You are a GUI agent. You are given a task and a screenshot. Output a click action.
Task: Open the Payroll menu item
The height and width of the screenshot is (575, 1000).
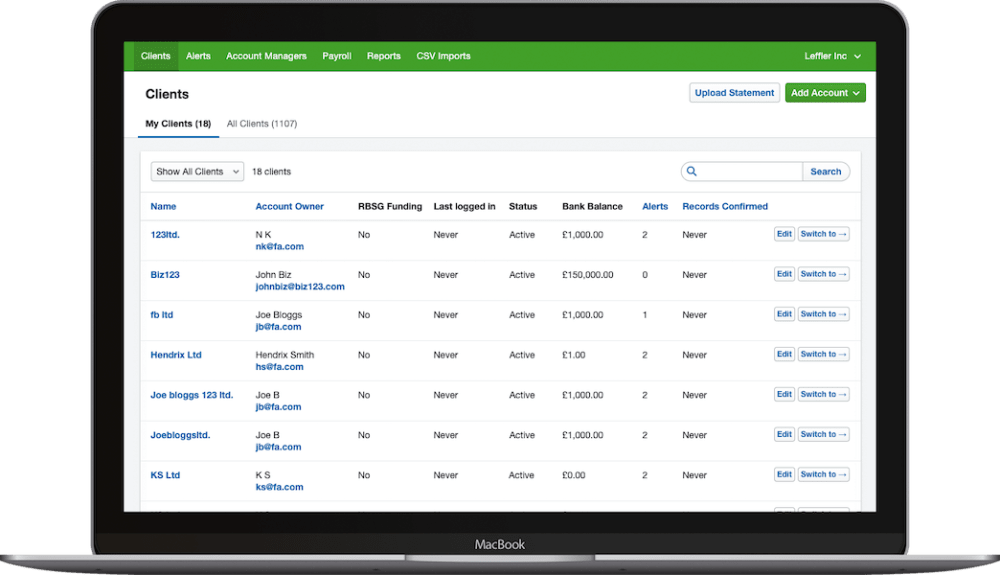tap(336, 56)
